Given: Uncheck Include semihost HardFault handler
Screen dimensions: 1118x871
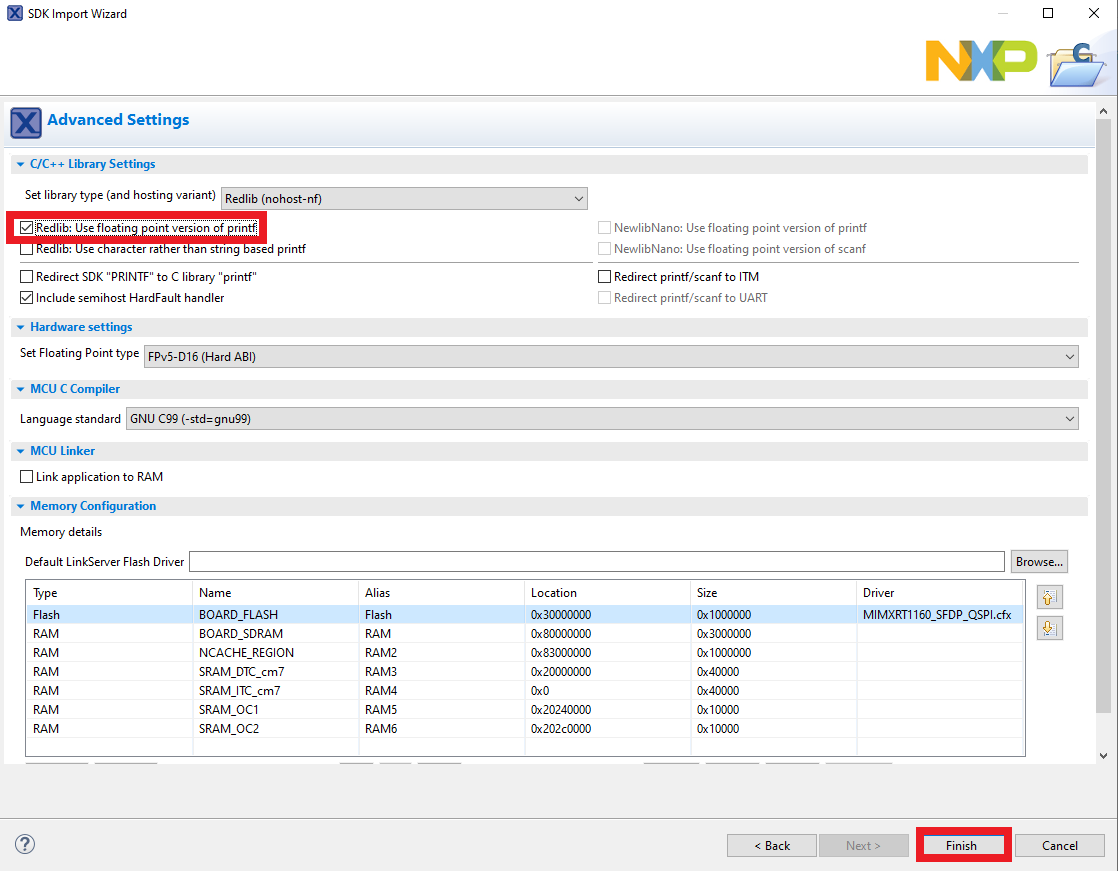Looking at the screenshot, I should pos(27,298).
